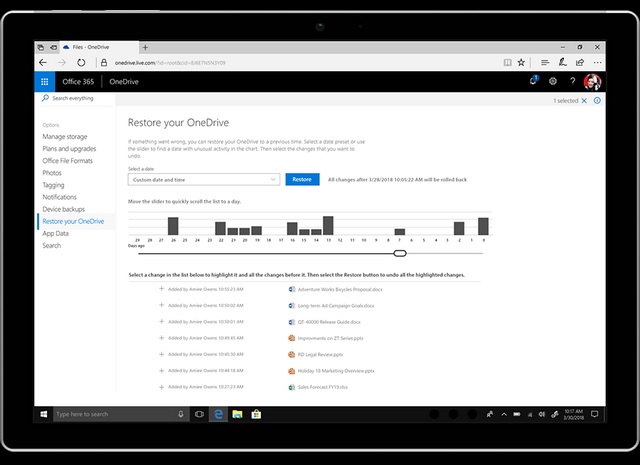Click the activity bar for 26 days ago
This screenshot has width=640, height=465.
173,226
